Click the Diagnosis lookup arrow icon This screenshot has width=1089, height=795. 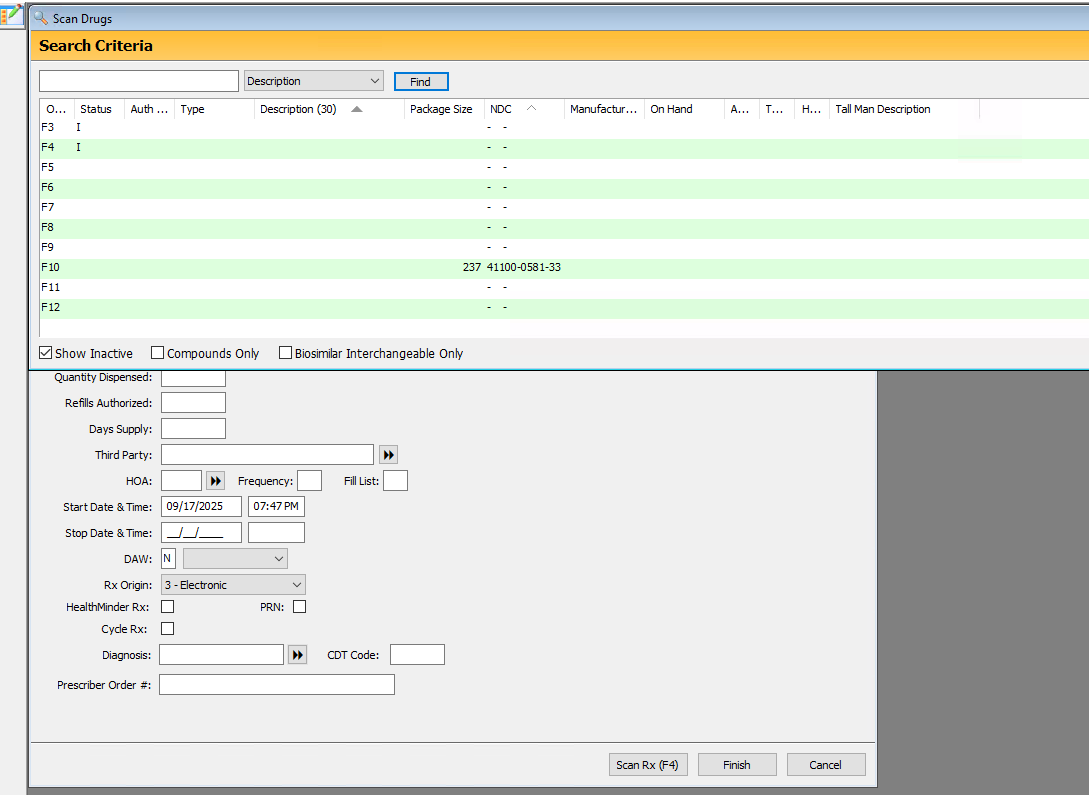click(x=297, y=655)
